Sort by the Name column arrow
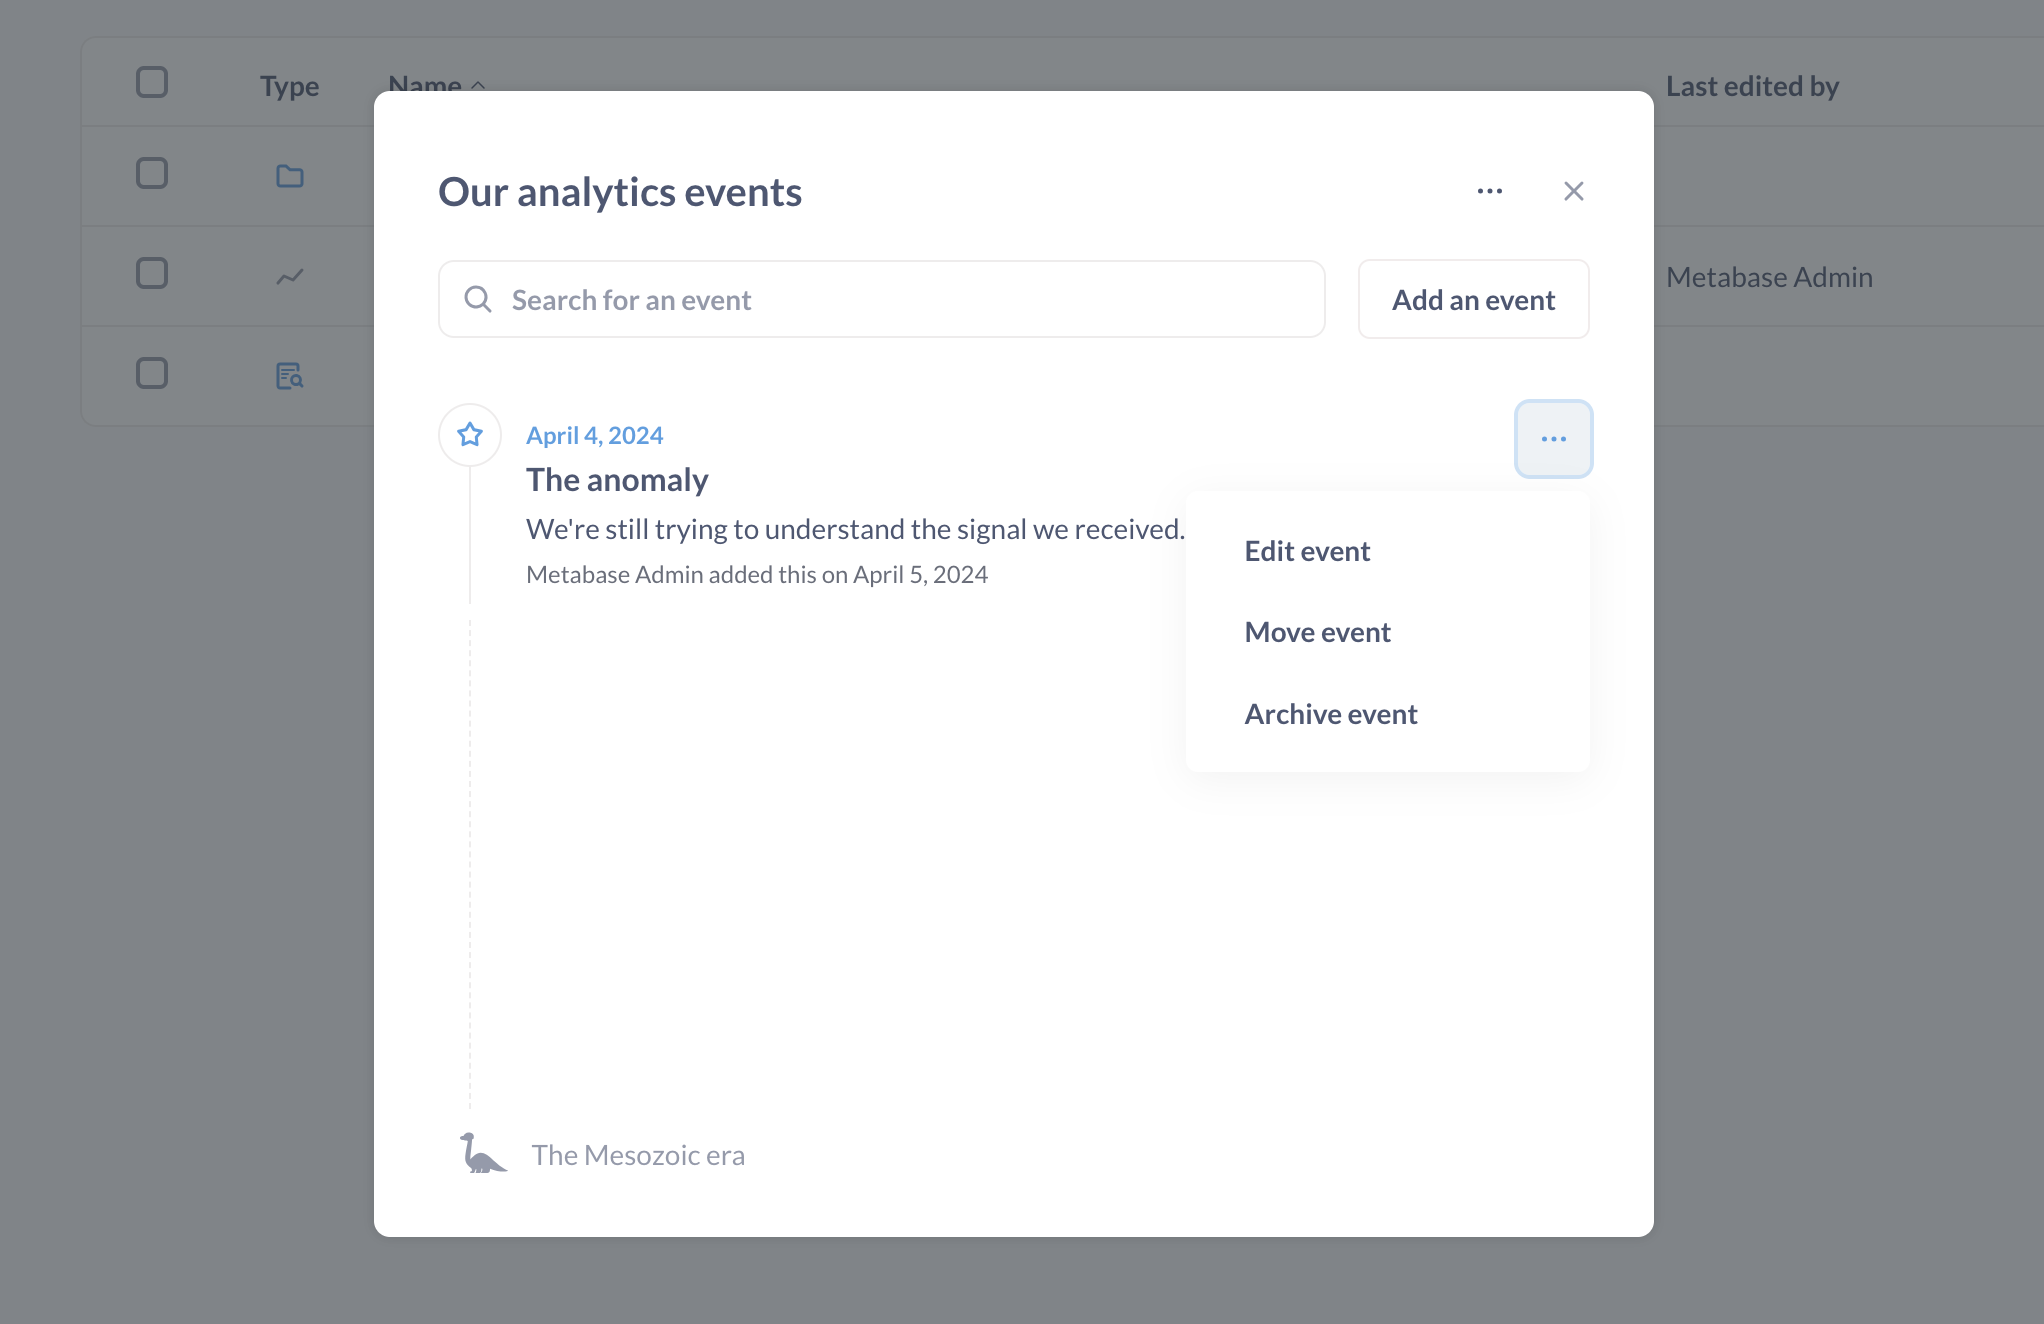Screen dimensions: 2044x1324 point(478,85)
